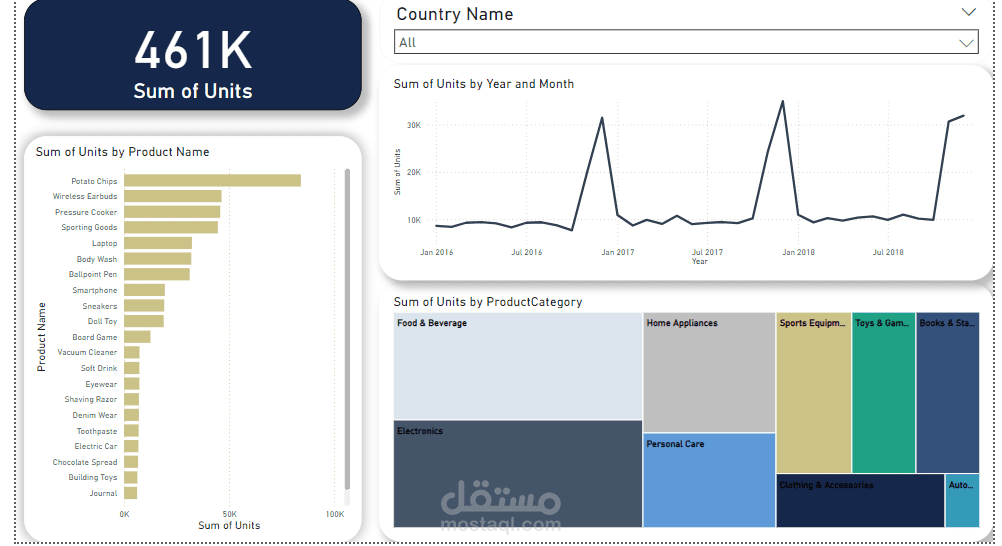Click the Laptop bar

pos(158,243)
